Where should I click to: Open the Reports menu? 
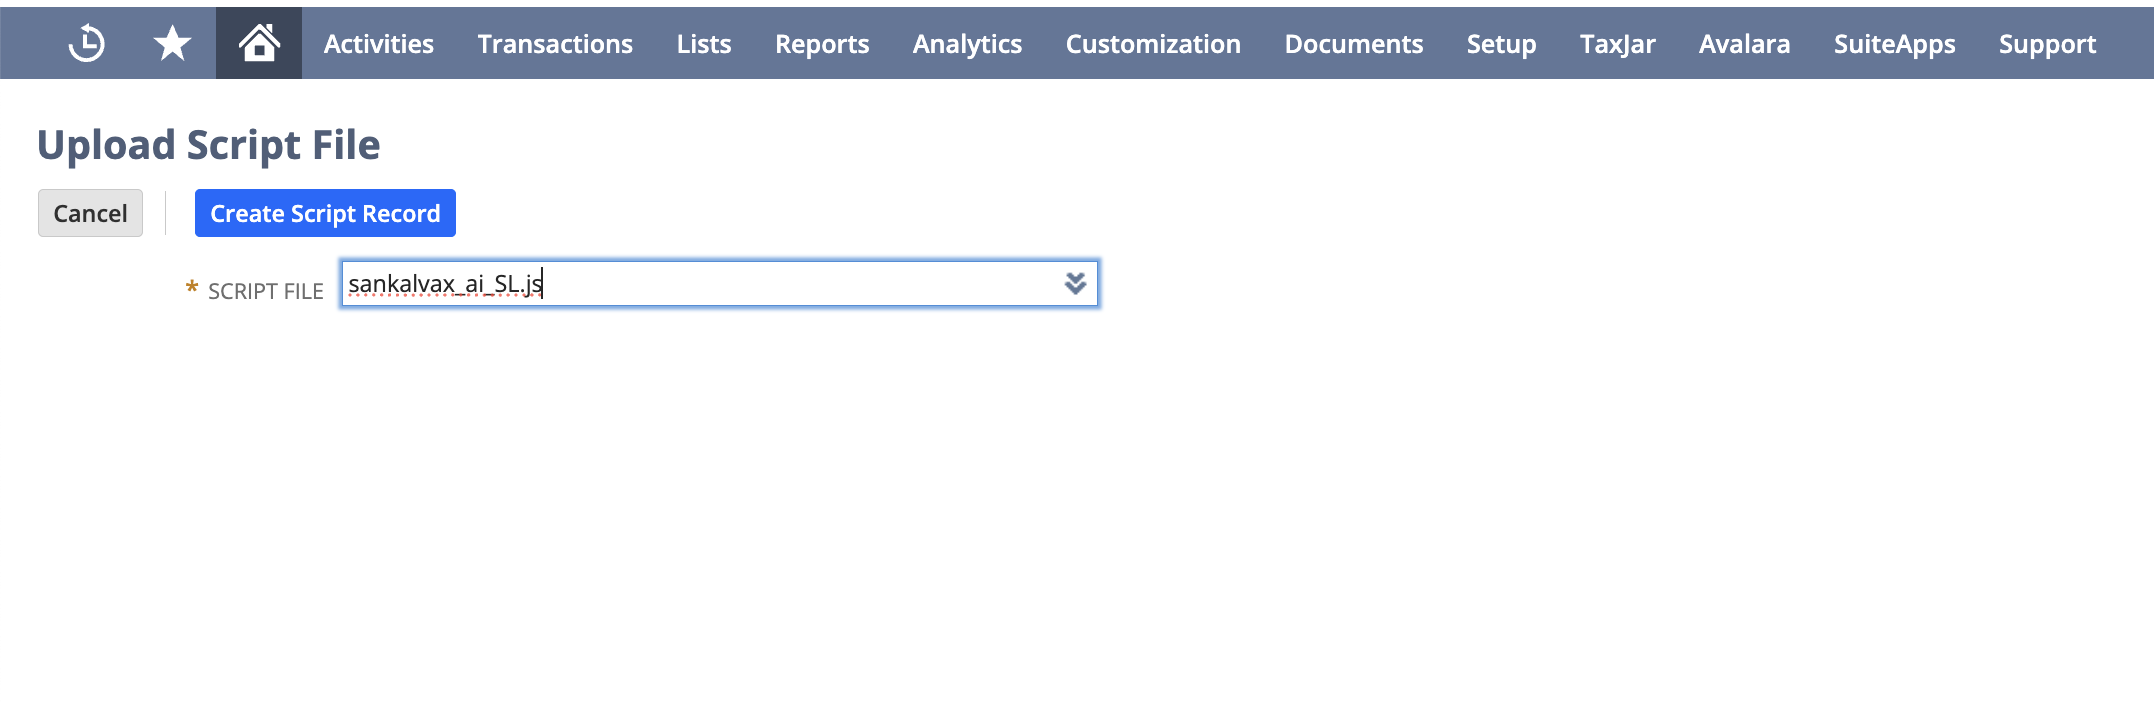(822, 44)
